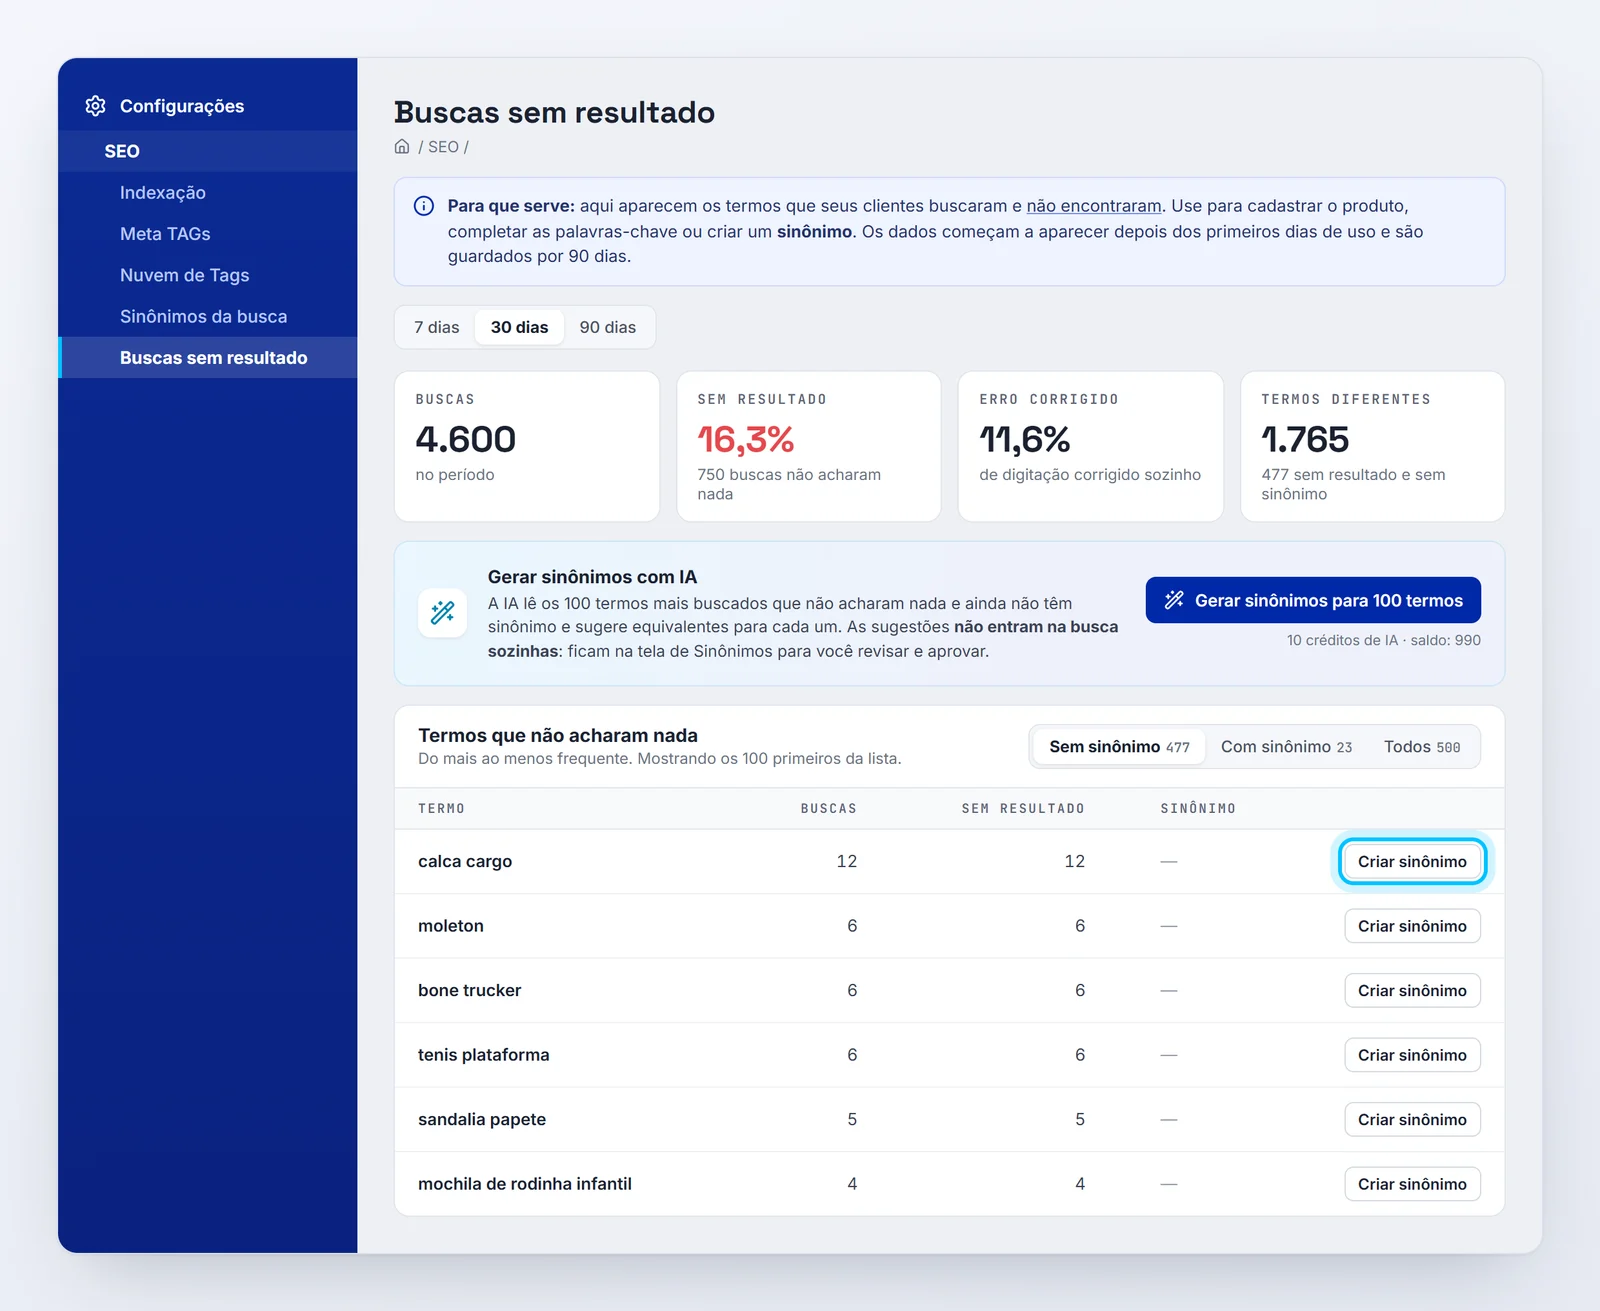The width and height of the screenshot is (1600, 1311).
Task: Click SEO in the breadcrumb
Action: click(443, 147)
